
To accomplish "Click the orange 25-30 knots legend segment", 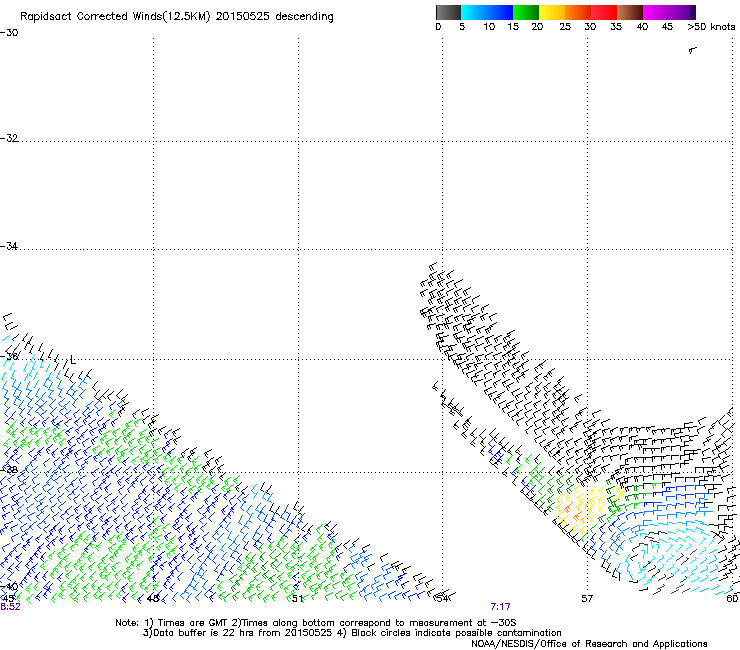I will pyautogui.click(x=578, y=12).
